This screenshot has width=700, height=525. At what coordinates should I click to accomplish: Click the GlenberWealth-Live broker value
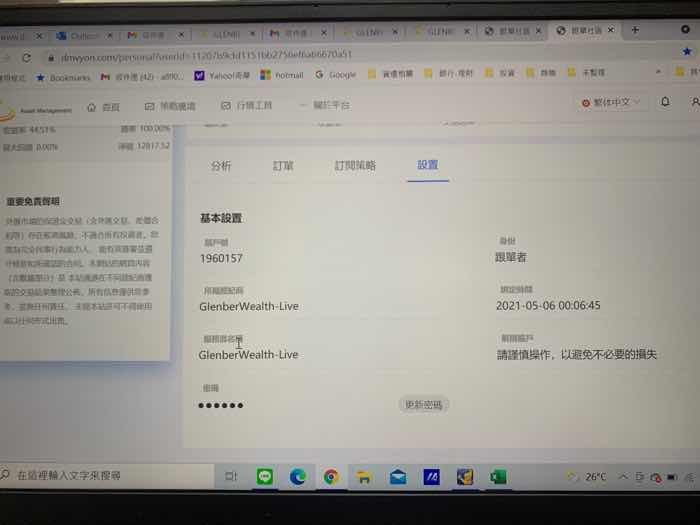click(x=249, y=307)
